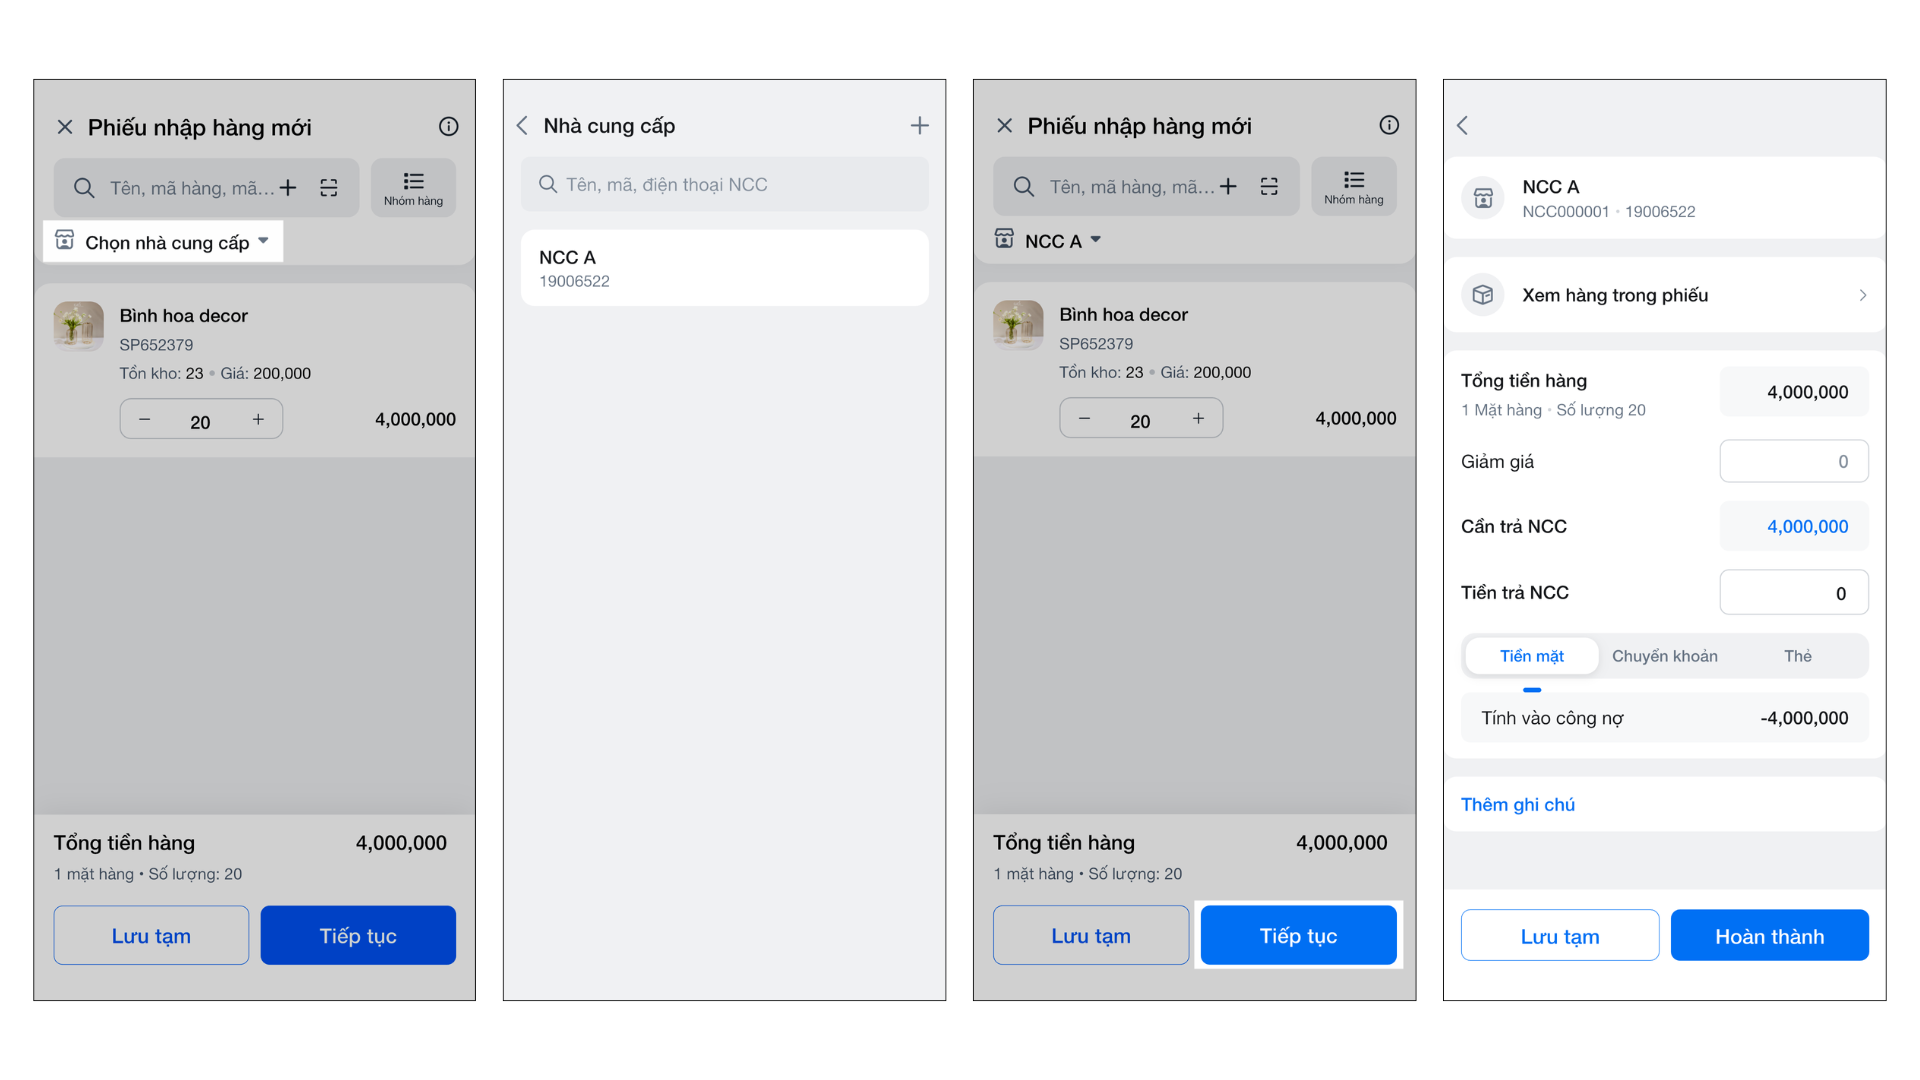Click back arrow on payment screen
Screen dimensions: 1920x1080
point(1463,125)
